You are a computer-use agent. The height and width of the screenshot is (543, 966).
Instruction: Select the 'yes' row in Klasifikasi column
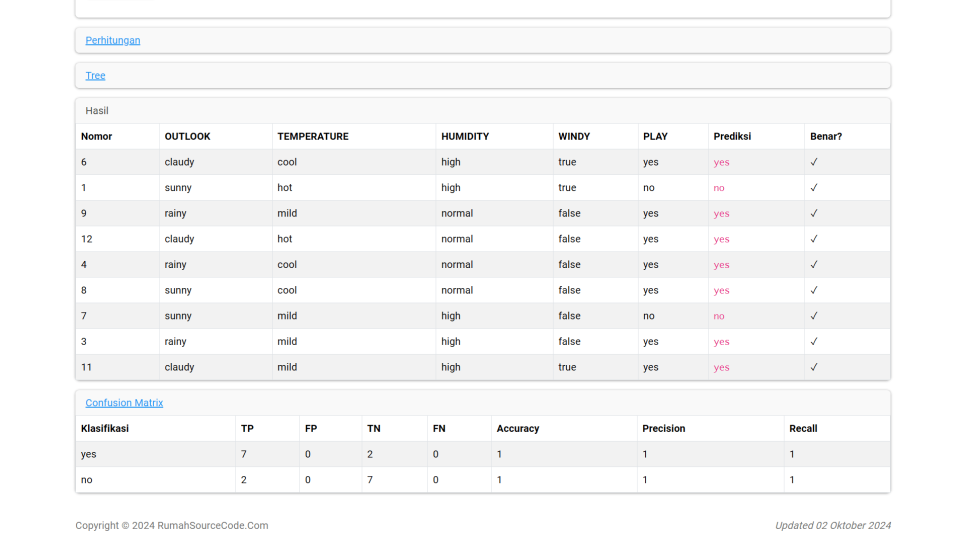(x=89, y=455)
